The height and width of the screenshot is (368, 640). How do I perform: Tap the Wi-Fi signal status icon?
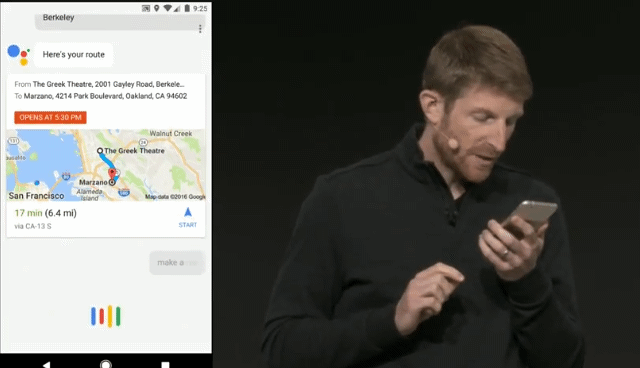pyautogui.click(x=167, y=8)
